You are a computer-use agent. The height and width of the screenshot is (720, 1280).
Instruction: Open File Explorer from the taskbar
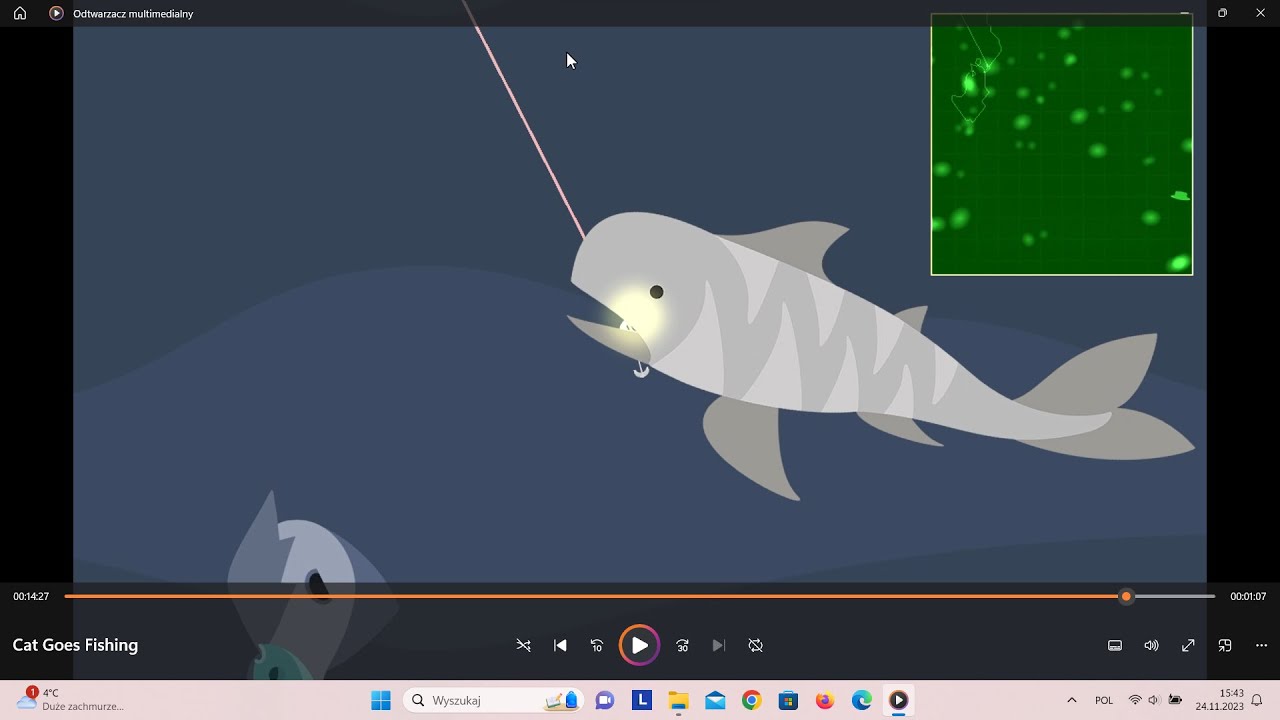click(678, 700)
